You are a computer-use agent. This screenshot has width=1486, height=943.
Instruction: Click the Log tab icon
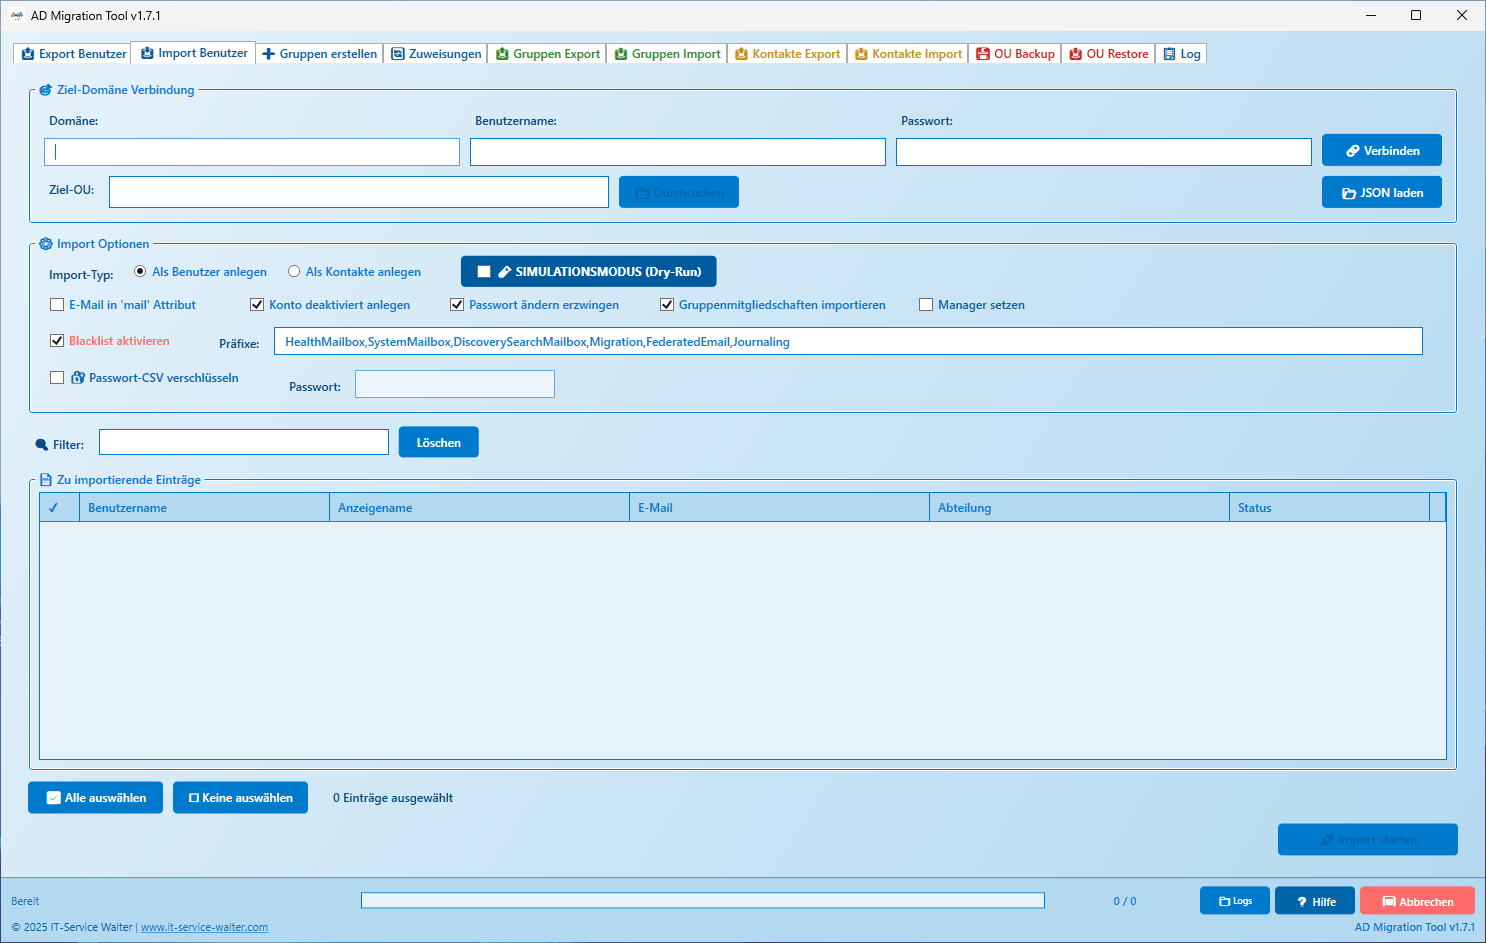click(x=1169, y=54)
